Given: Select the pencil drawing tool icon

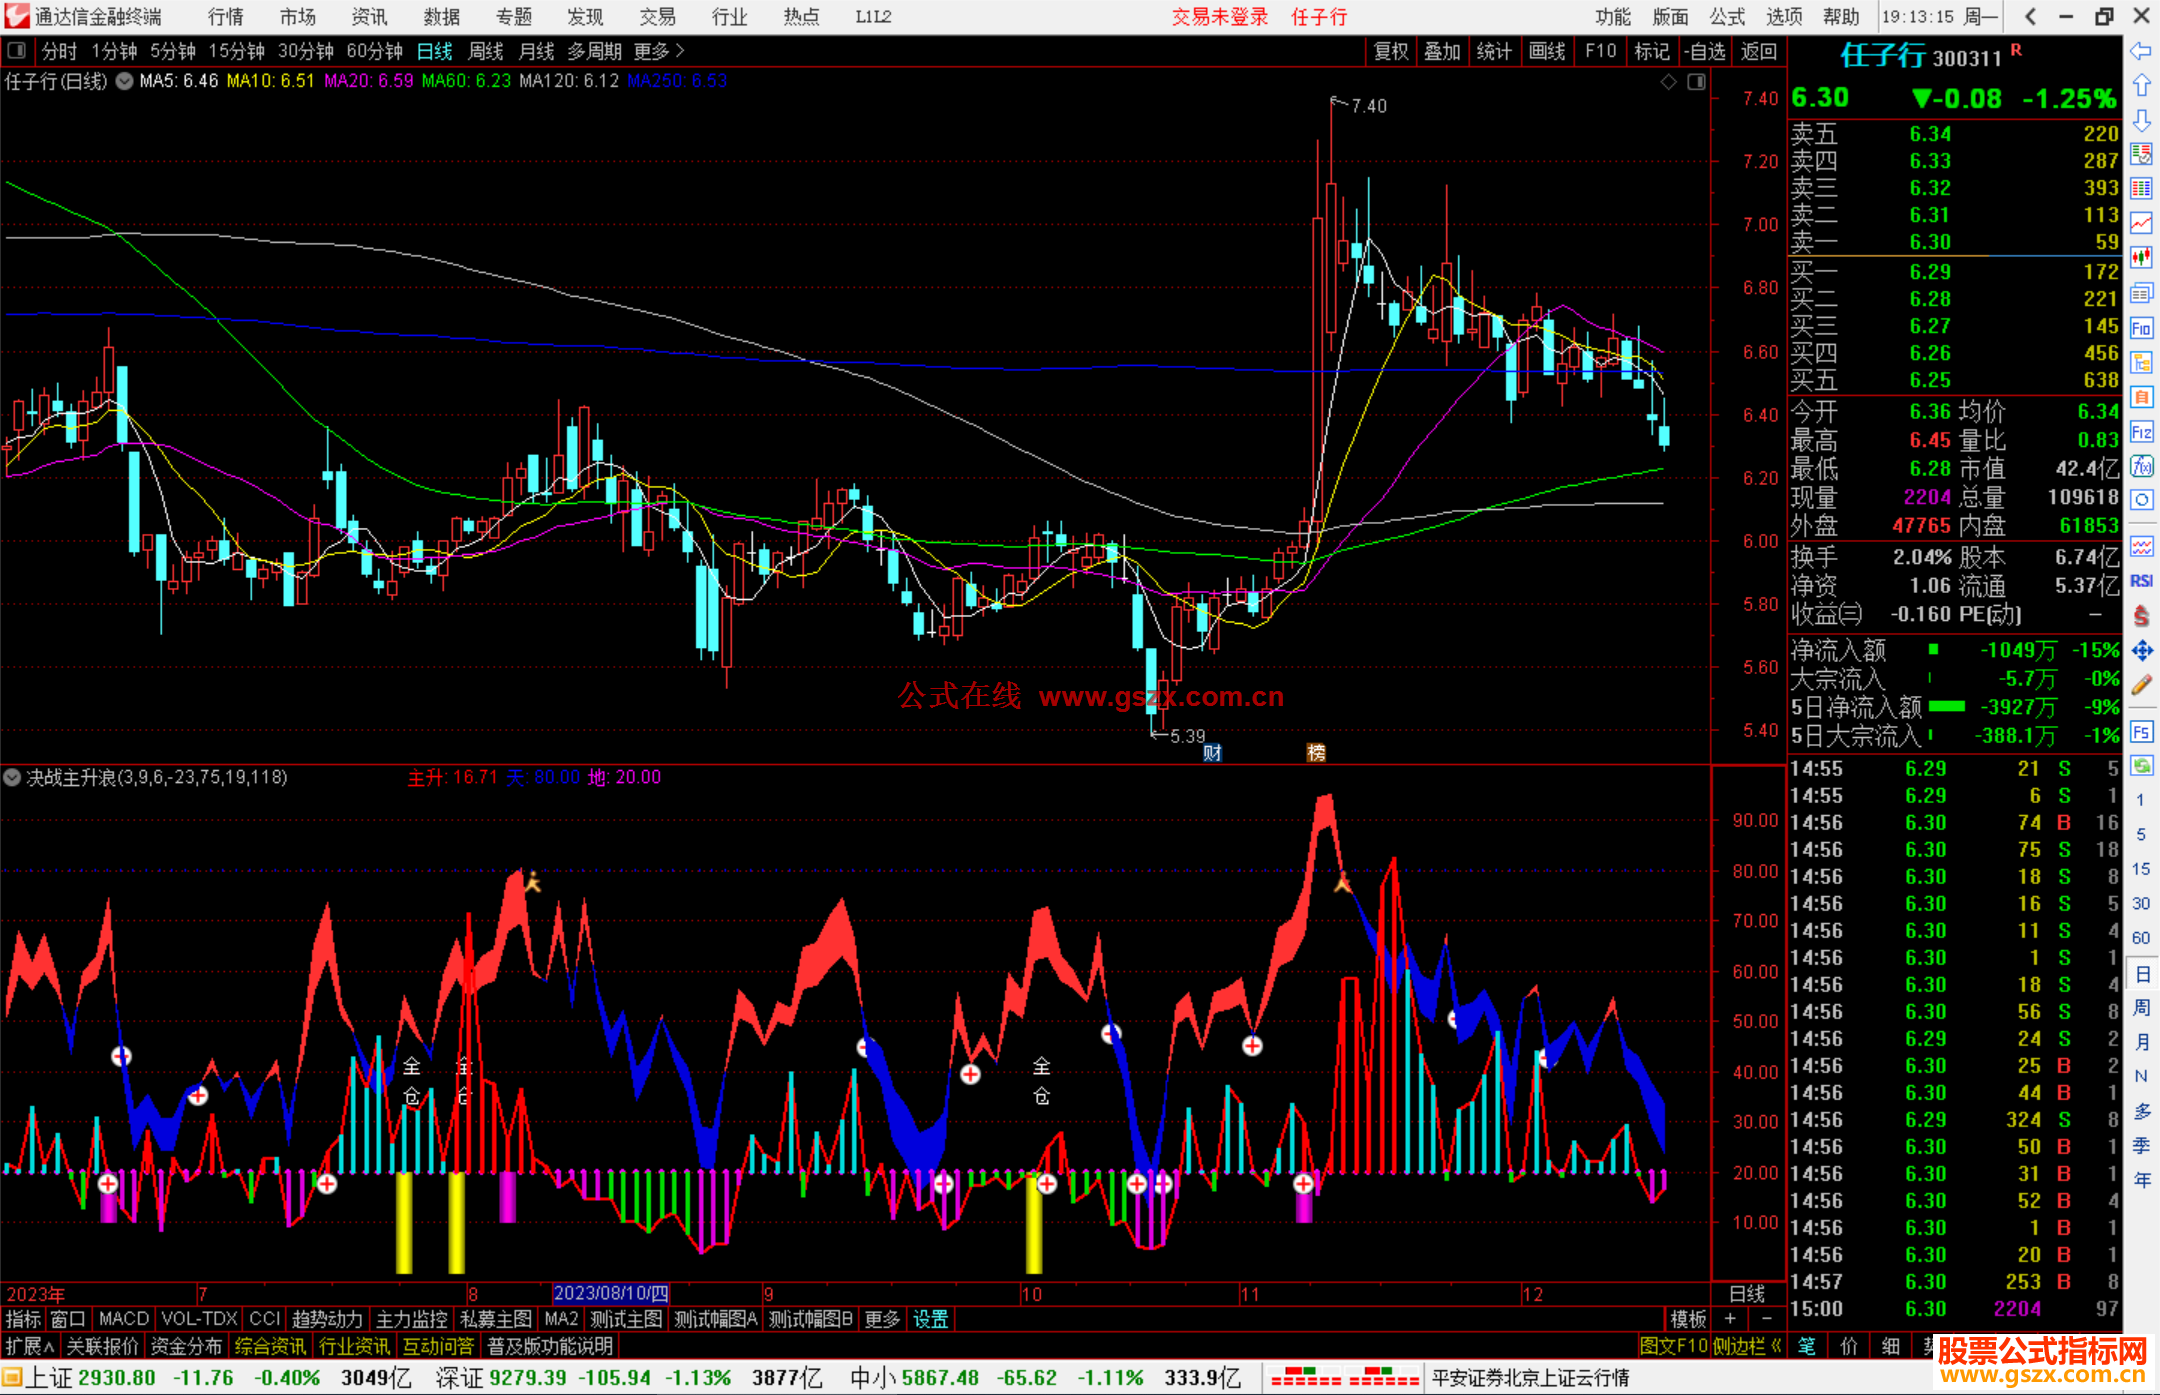Looking at the screenshot, I should point(2141,685).
